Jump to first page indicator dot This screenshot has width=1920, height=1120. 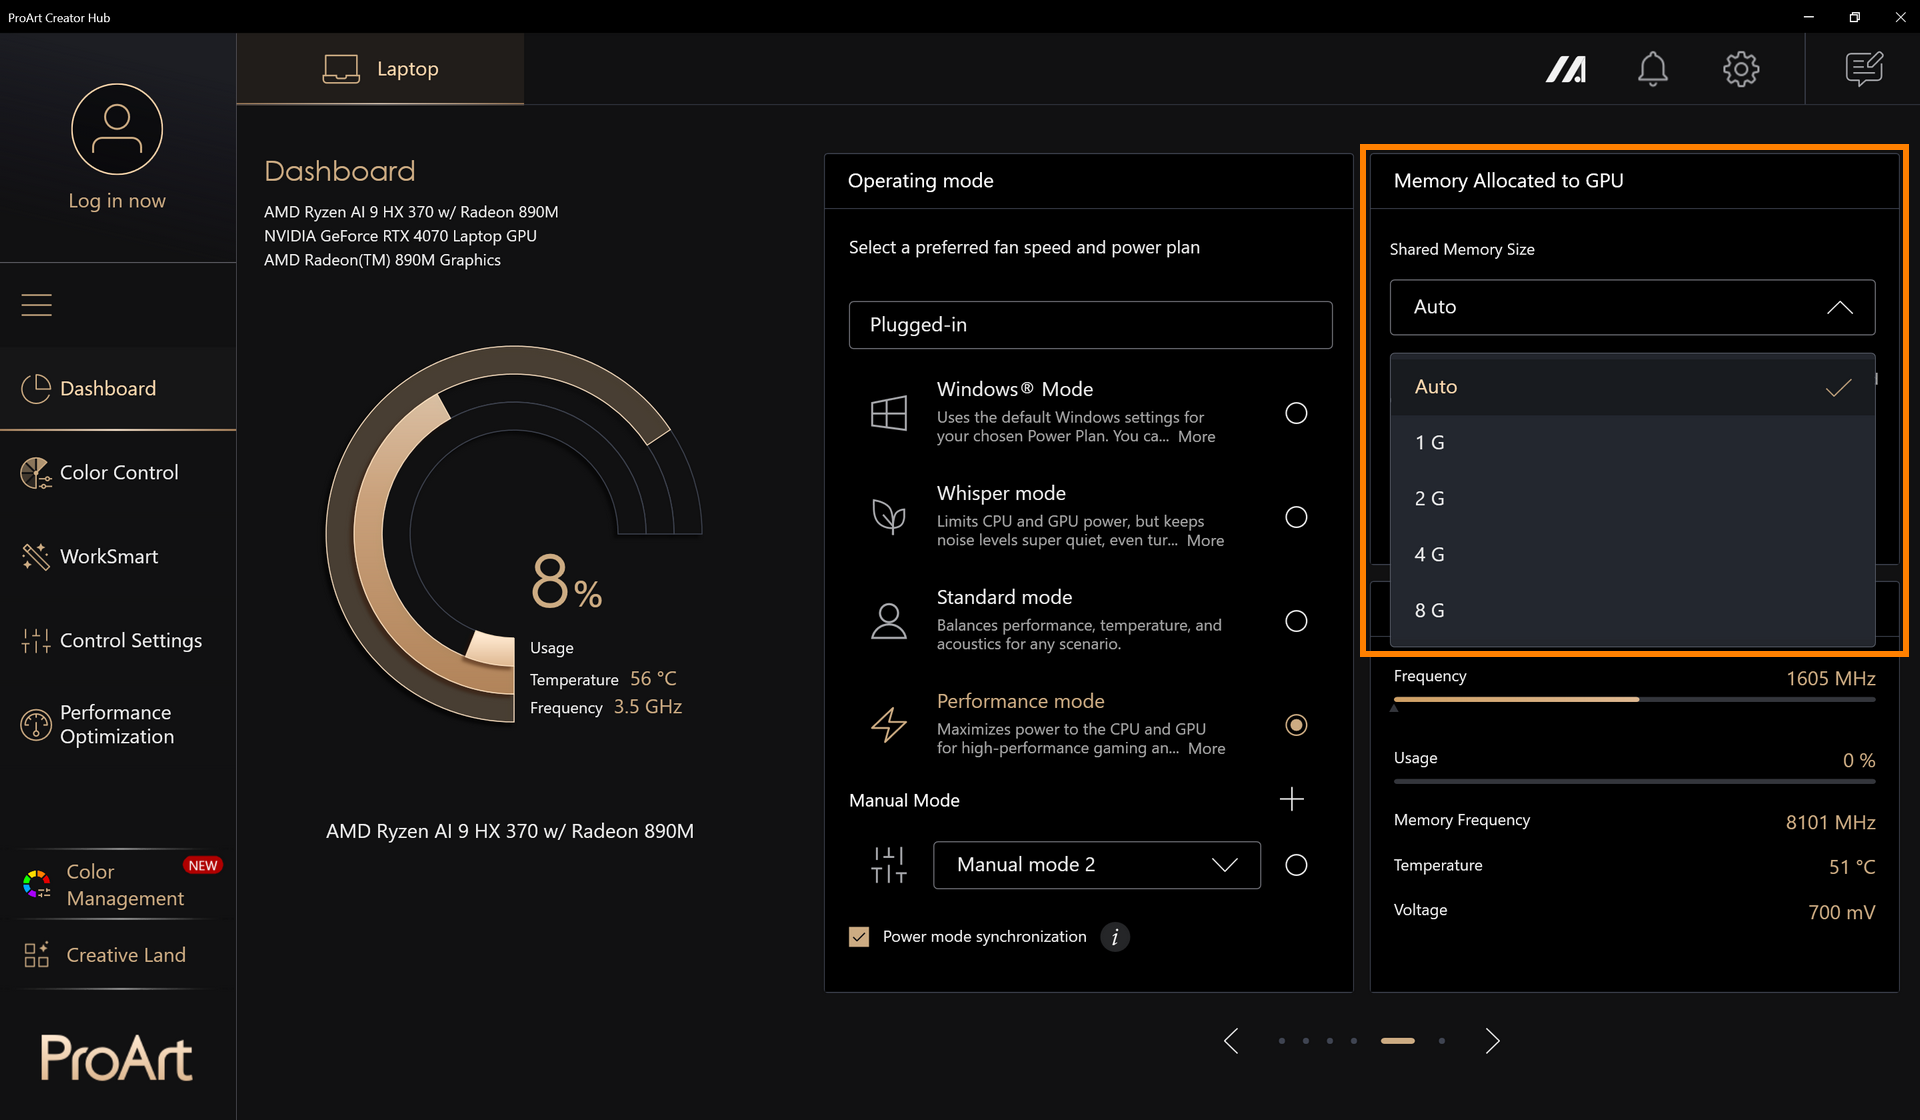pyautogui.click(x=1282, y=1041)
